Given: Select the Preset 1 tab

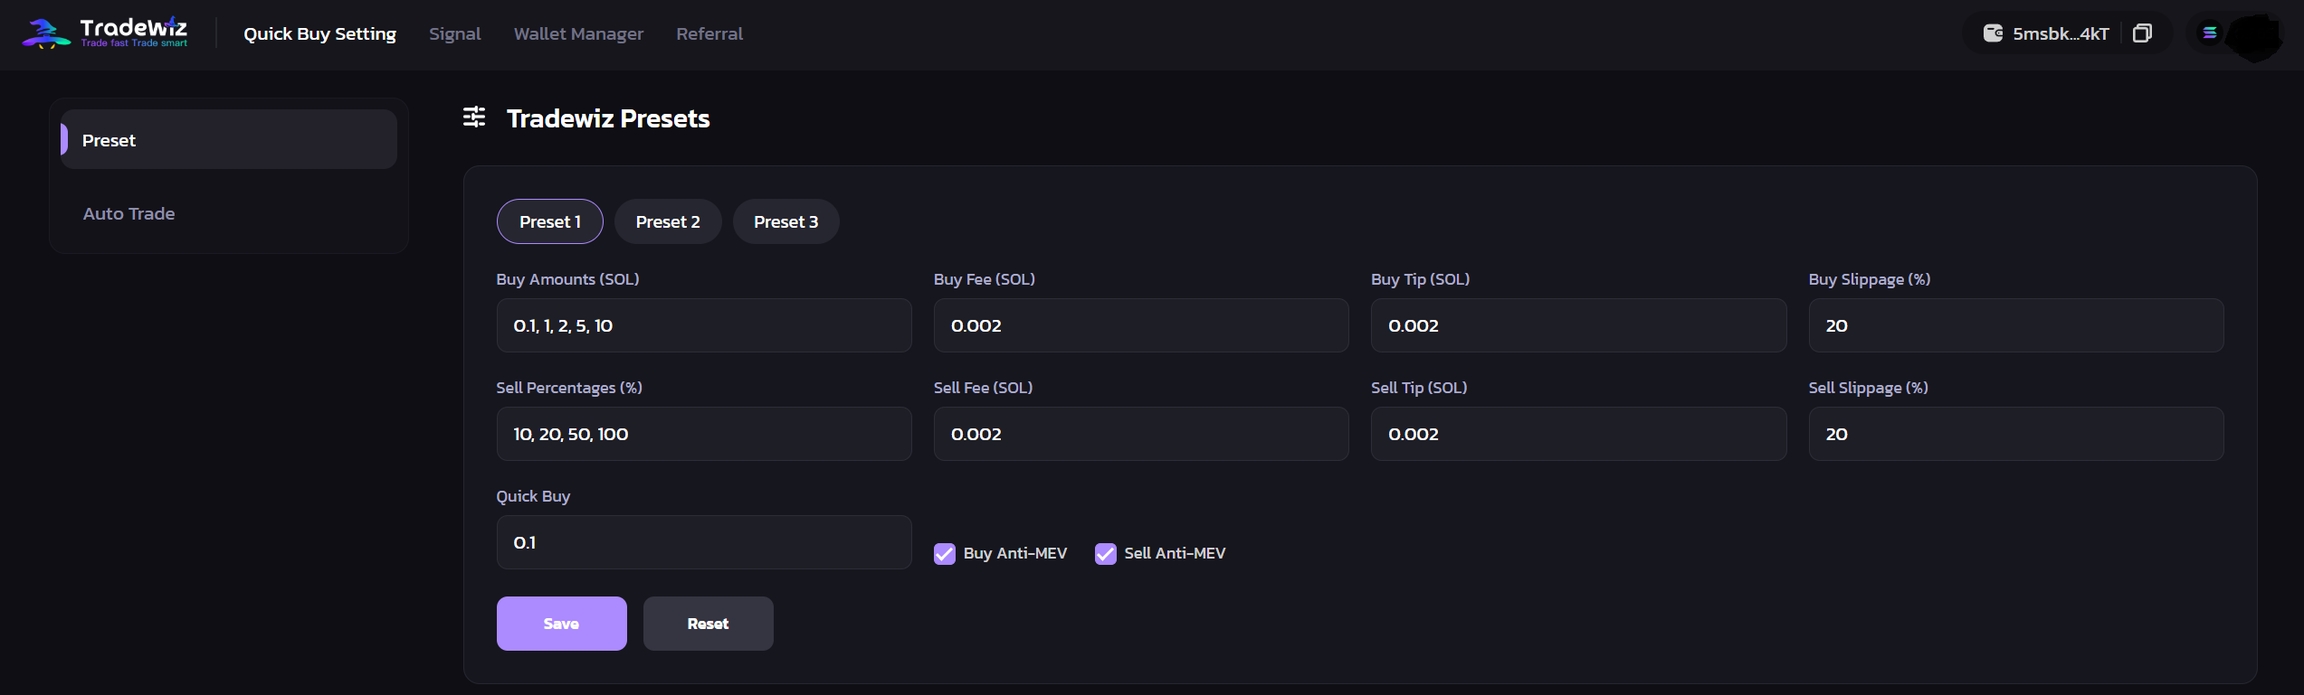Looking at the screenshot, I should pos(550,222).
